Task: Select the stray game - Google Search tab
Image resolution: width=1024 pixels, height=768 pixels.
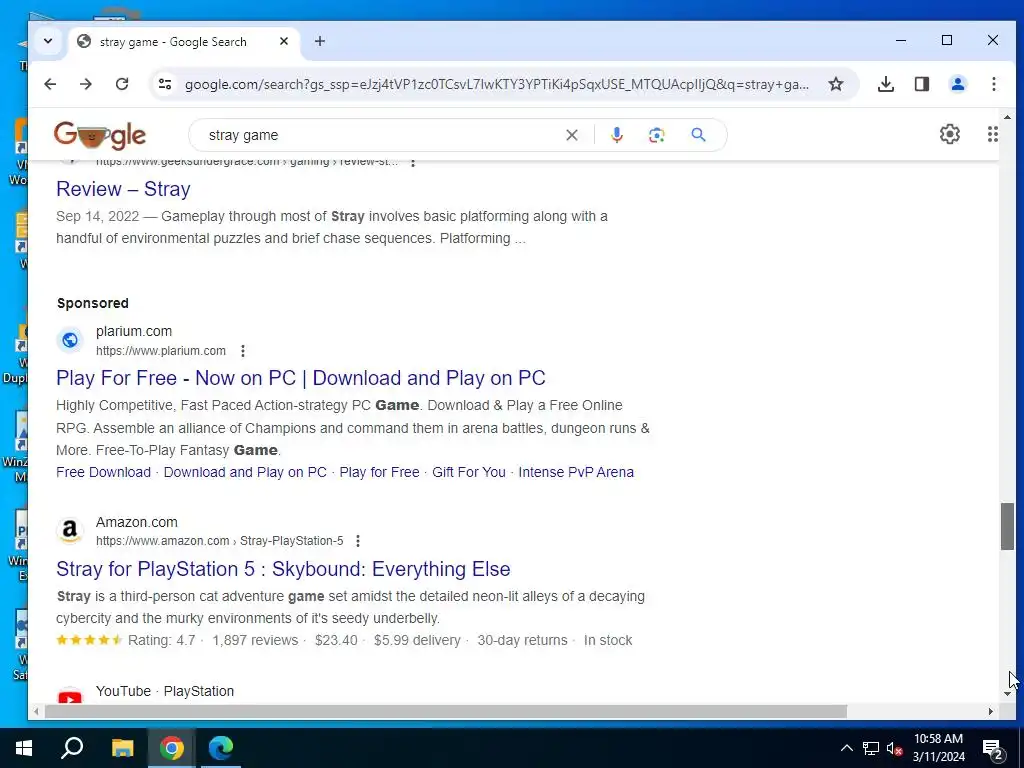Action: [173, 42]
